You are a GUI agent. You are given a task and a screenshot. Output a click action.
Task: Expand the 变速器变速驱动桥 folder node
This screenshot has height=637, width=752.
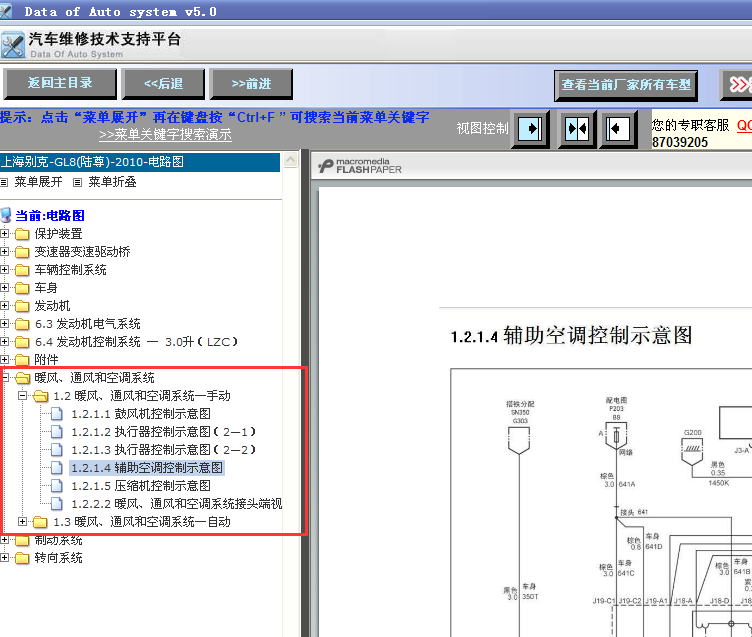click(4, 252)
